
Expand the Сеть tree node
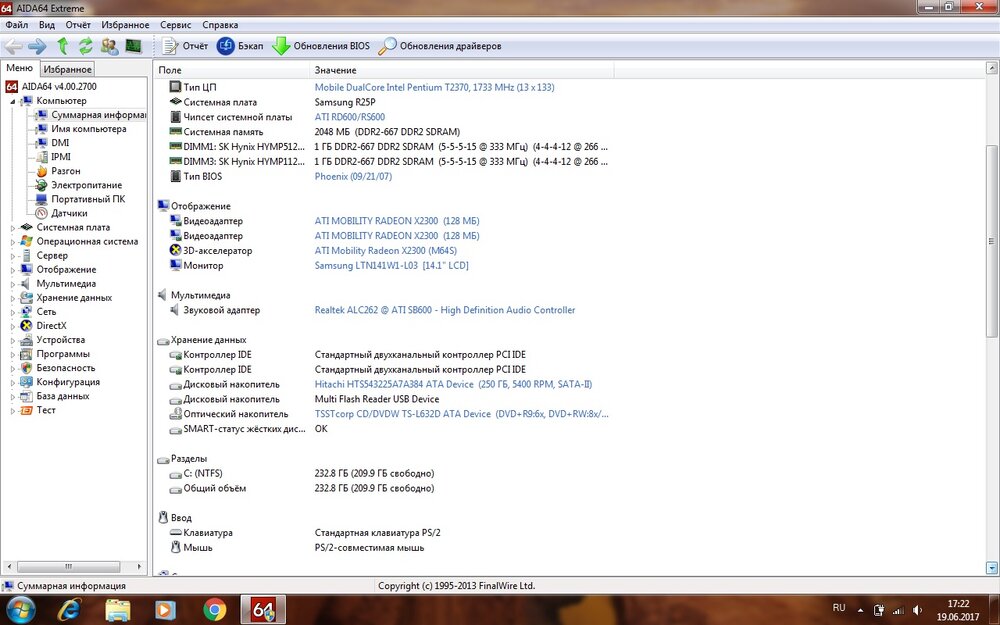click(13, 312)
